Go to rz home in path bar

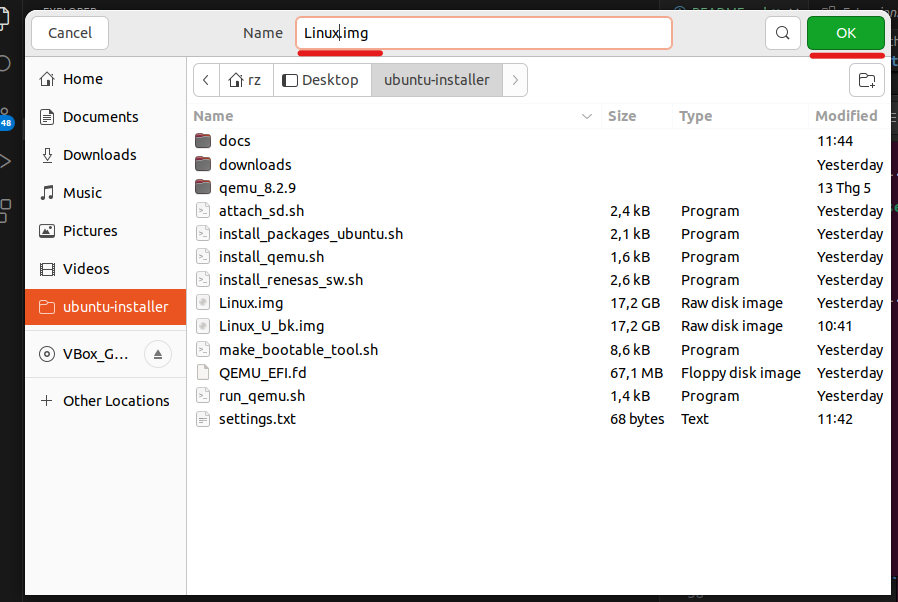[245, 80]
